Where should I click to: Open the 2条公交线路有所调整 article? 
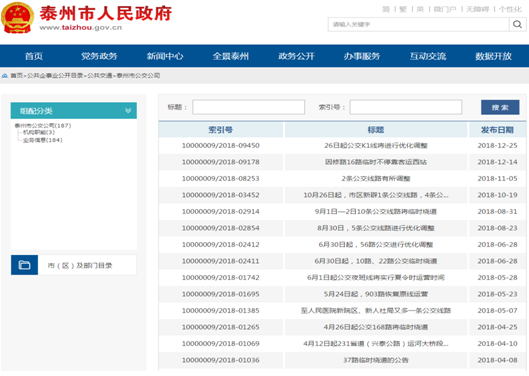376,179
